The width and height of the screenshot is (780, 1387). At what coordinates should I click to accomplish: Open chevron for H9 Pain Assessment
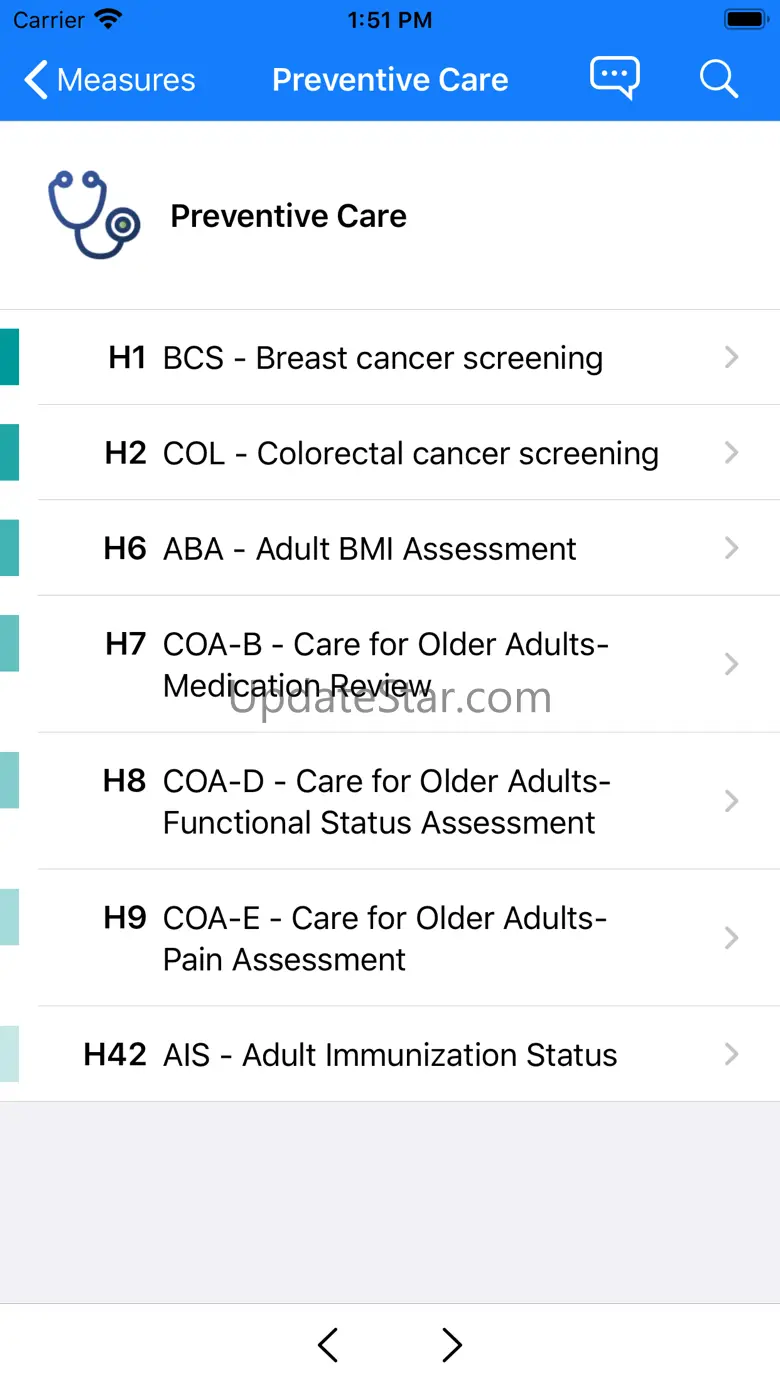pos(732,938)
